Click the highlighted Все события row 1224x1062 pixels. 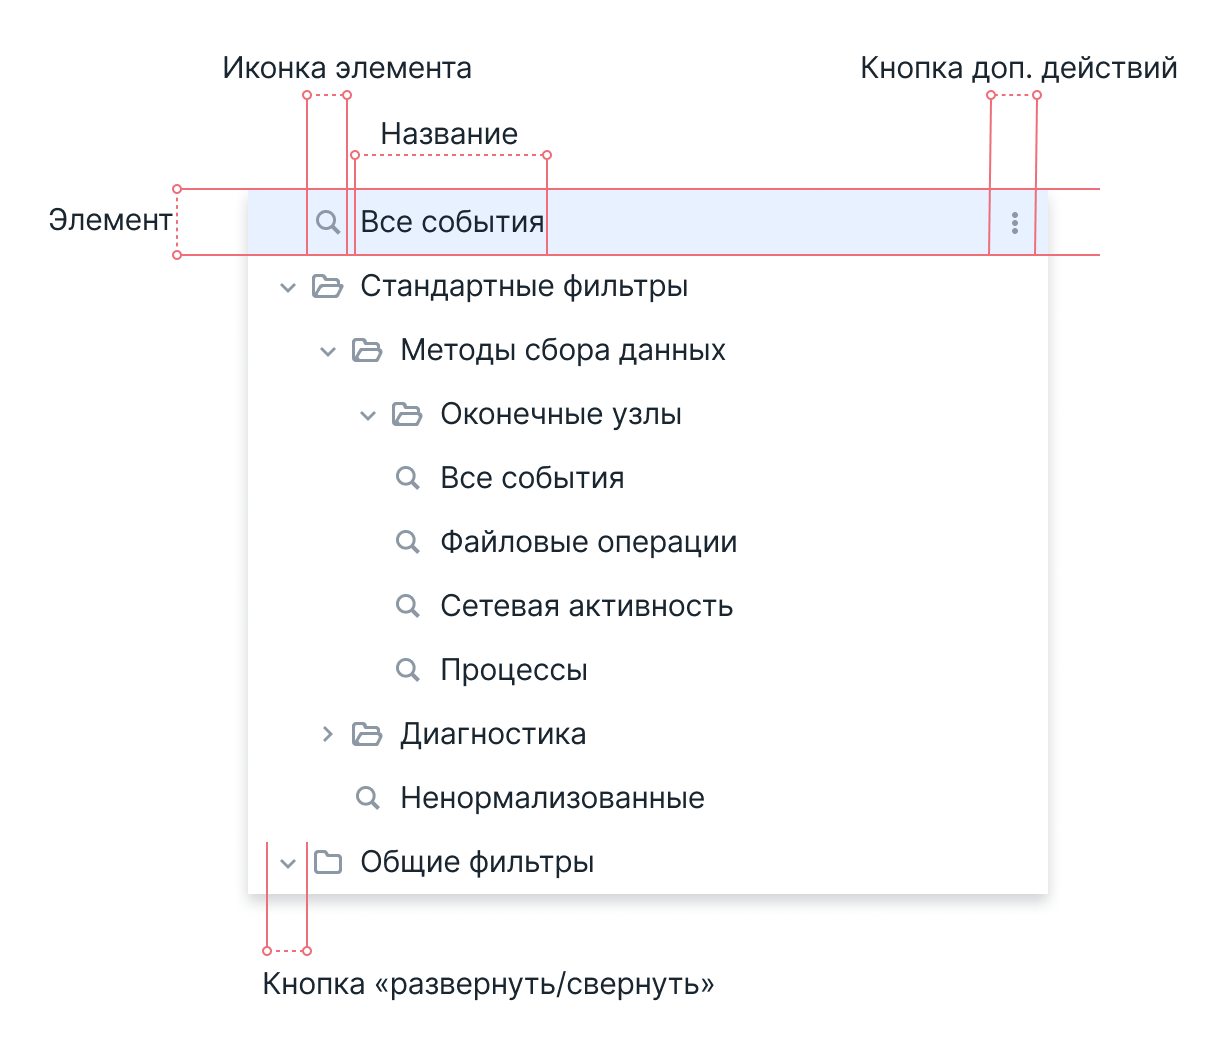pos(452,222)
